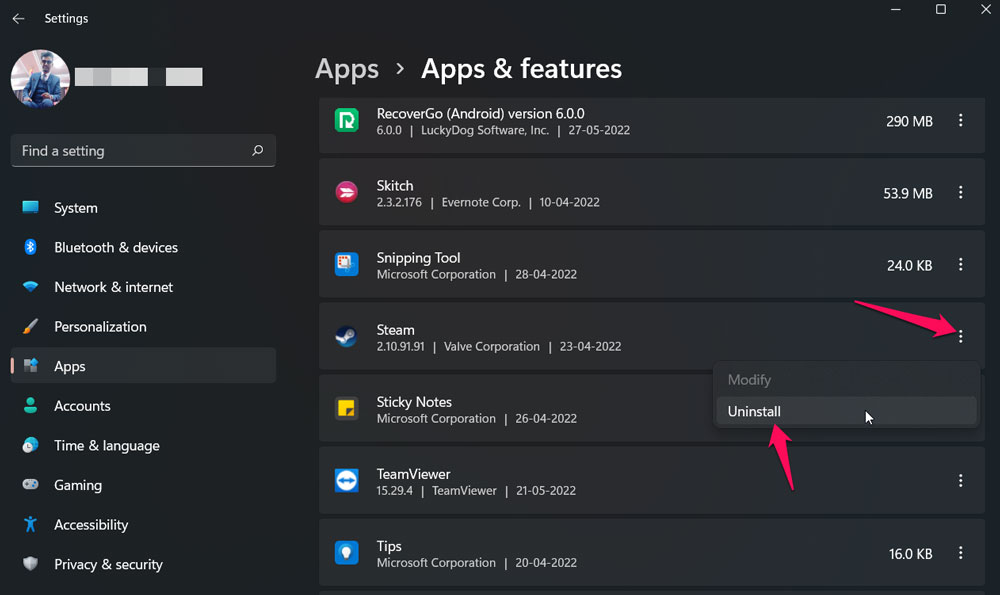Viewport: 1000px width, 595px height.
Task: Click the user profile picture
Action: [40, 79]
